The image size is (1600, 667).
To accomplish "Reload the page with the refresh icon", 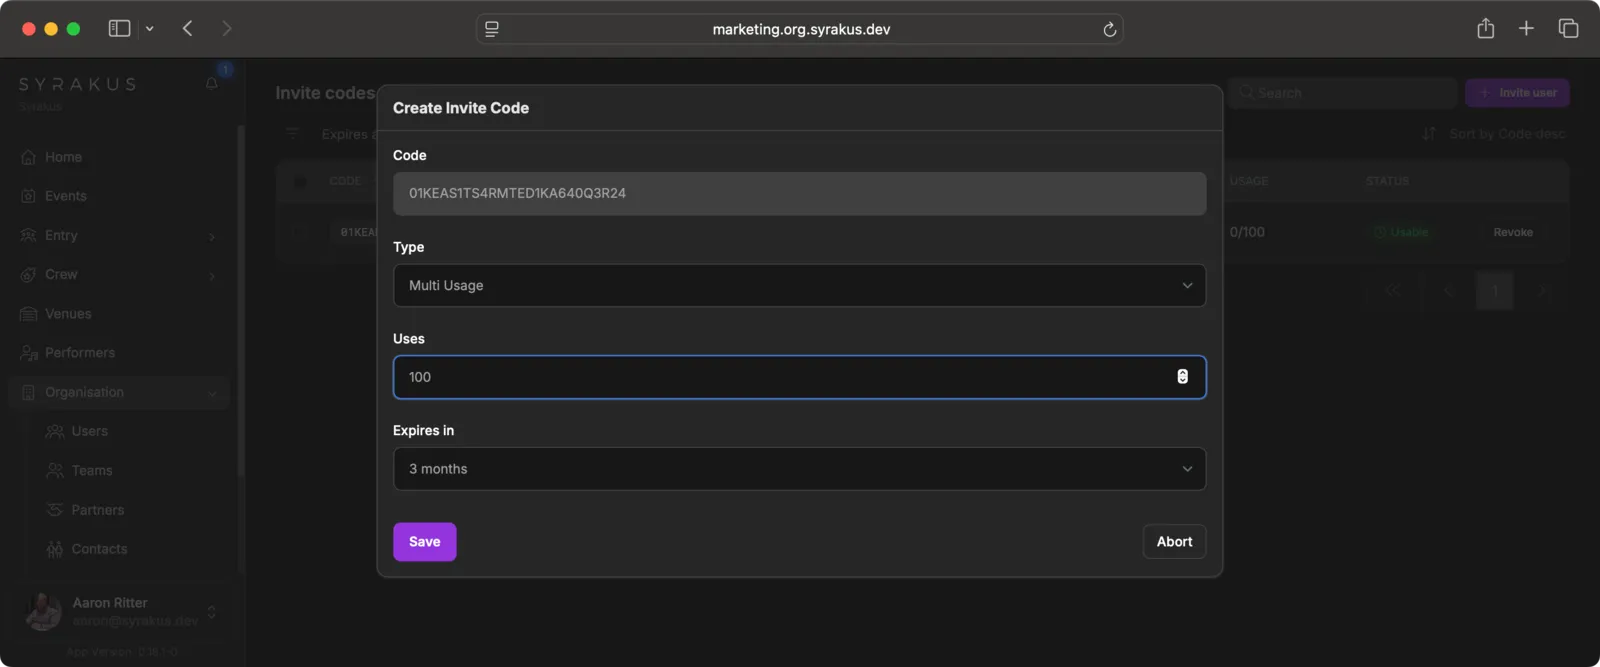I will (1109, 30).
